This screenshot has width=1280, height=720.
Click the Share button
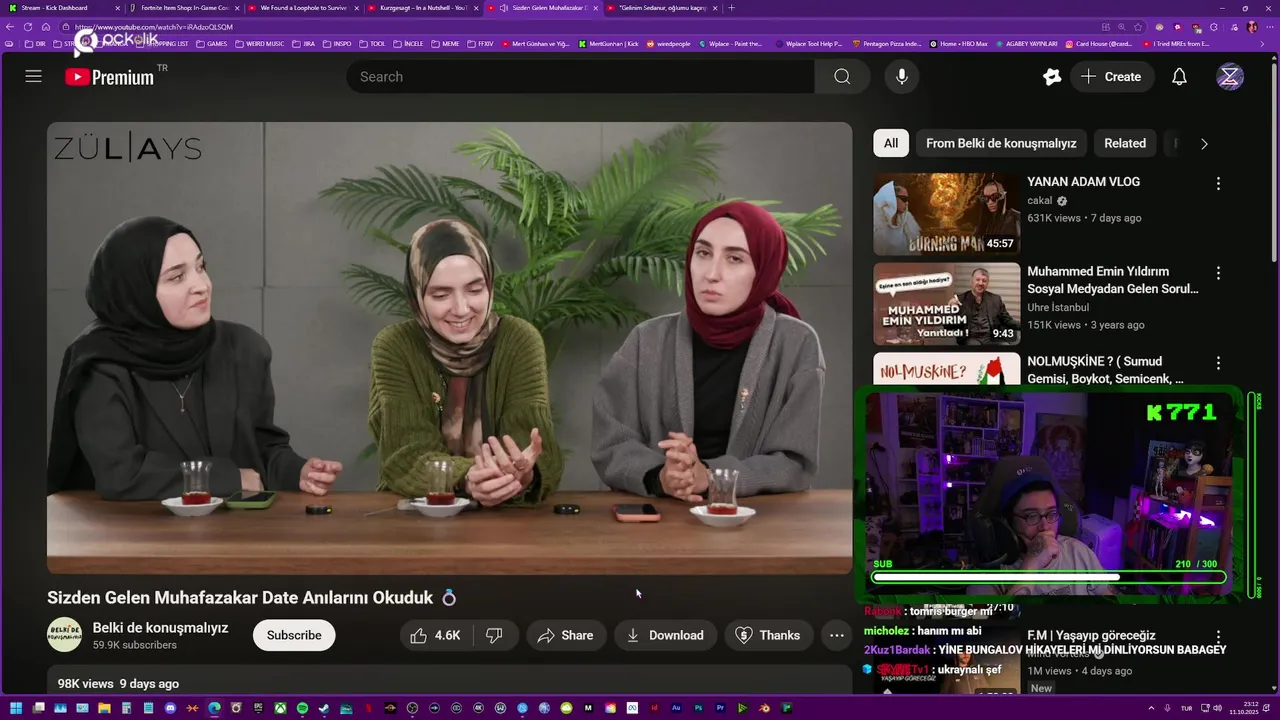[565, 635]
